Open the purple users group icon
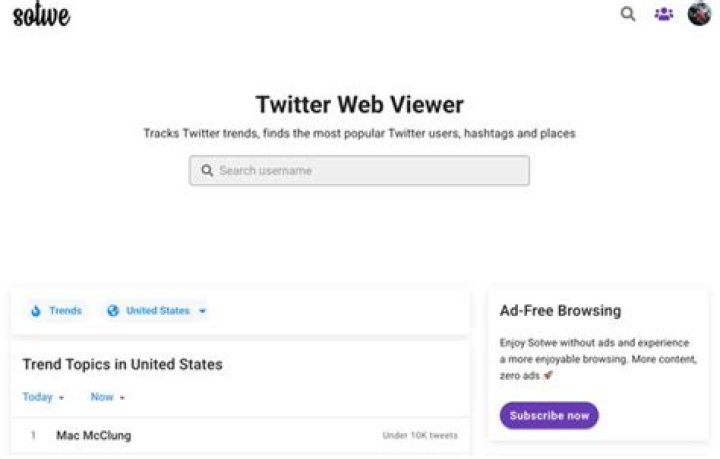The image size is (720, 459). (x=664, y=15)
